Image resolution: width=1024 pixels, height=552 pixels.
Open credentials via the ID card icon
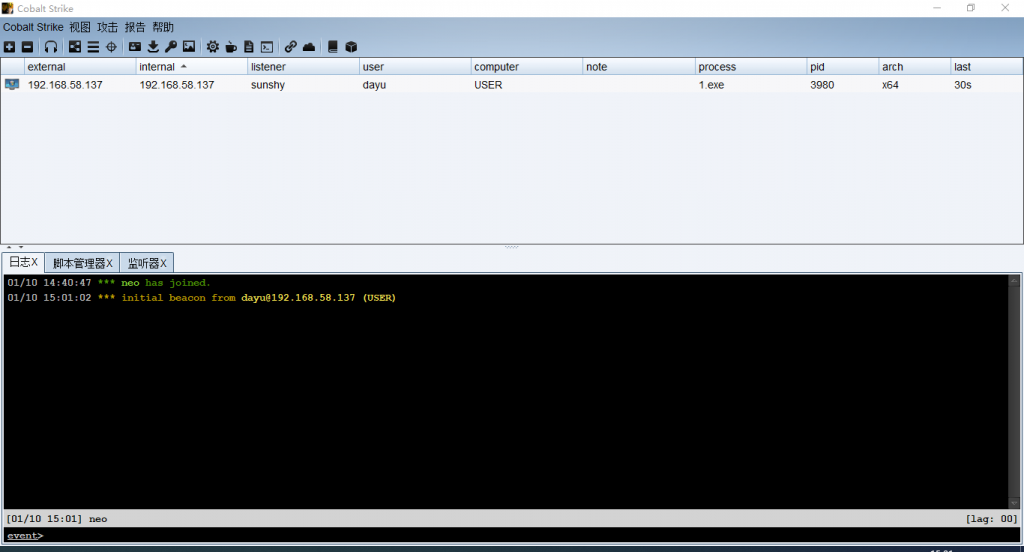135,47
